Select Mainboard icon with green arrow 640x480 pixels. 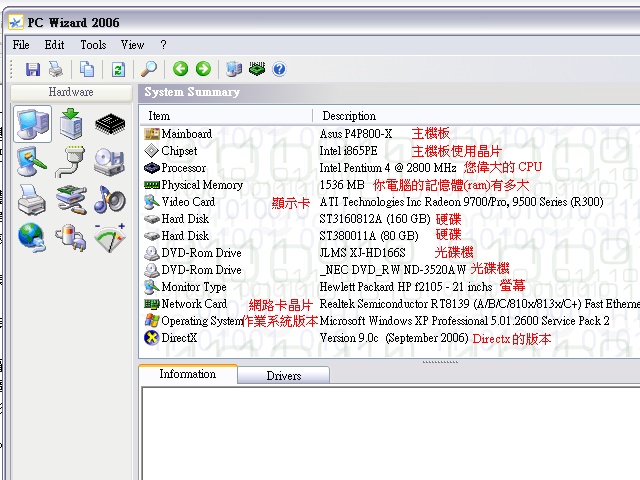pyautogui.click(x=71, y=124)
